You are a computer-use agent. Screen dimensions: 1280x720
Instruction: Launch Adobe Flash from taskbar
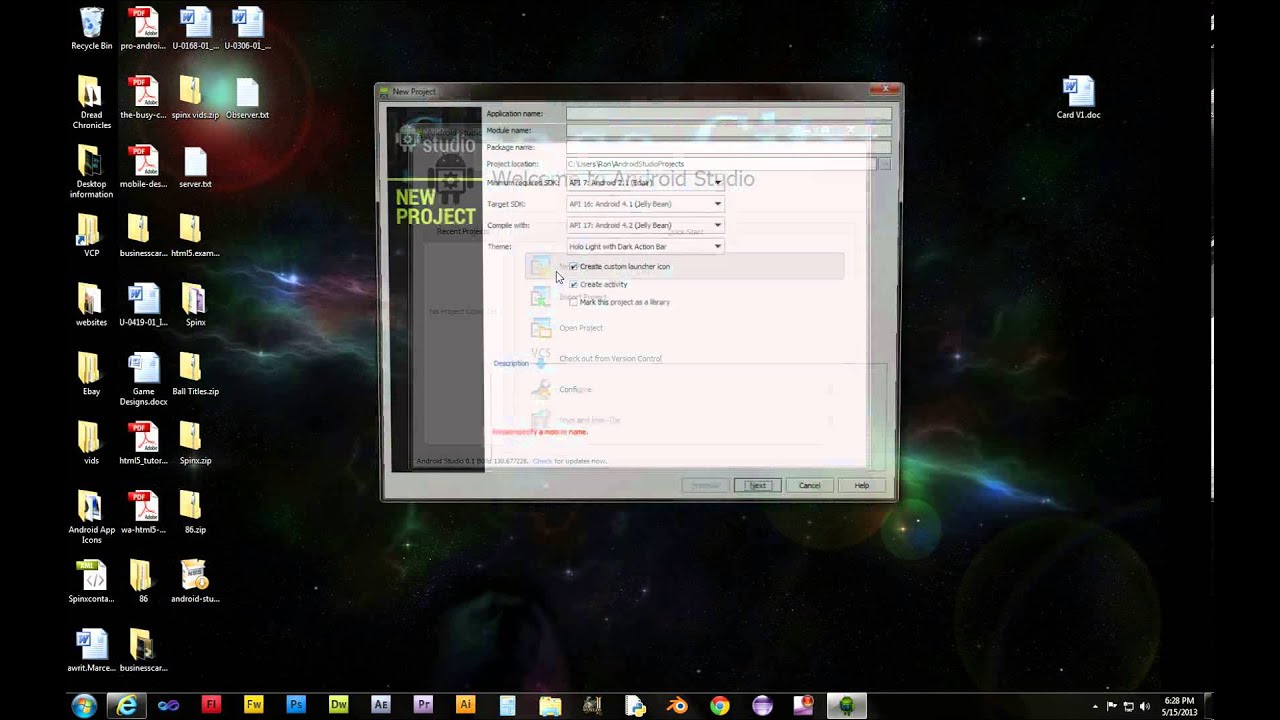pos(211,705)
